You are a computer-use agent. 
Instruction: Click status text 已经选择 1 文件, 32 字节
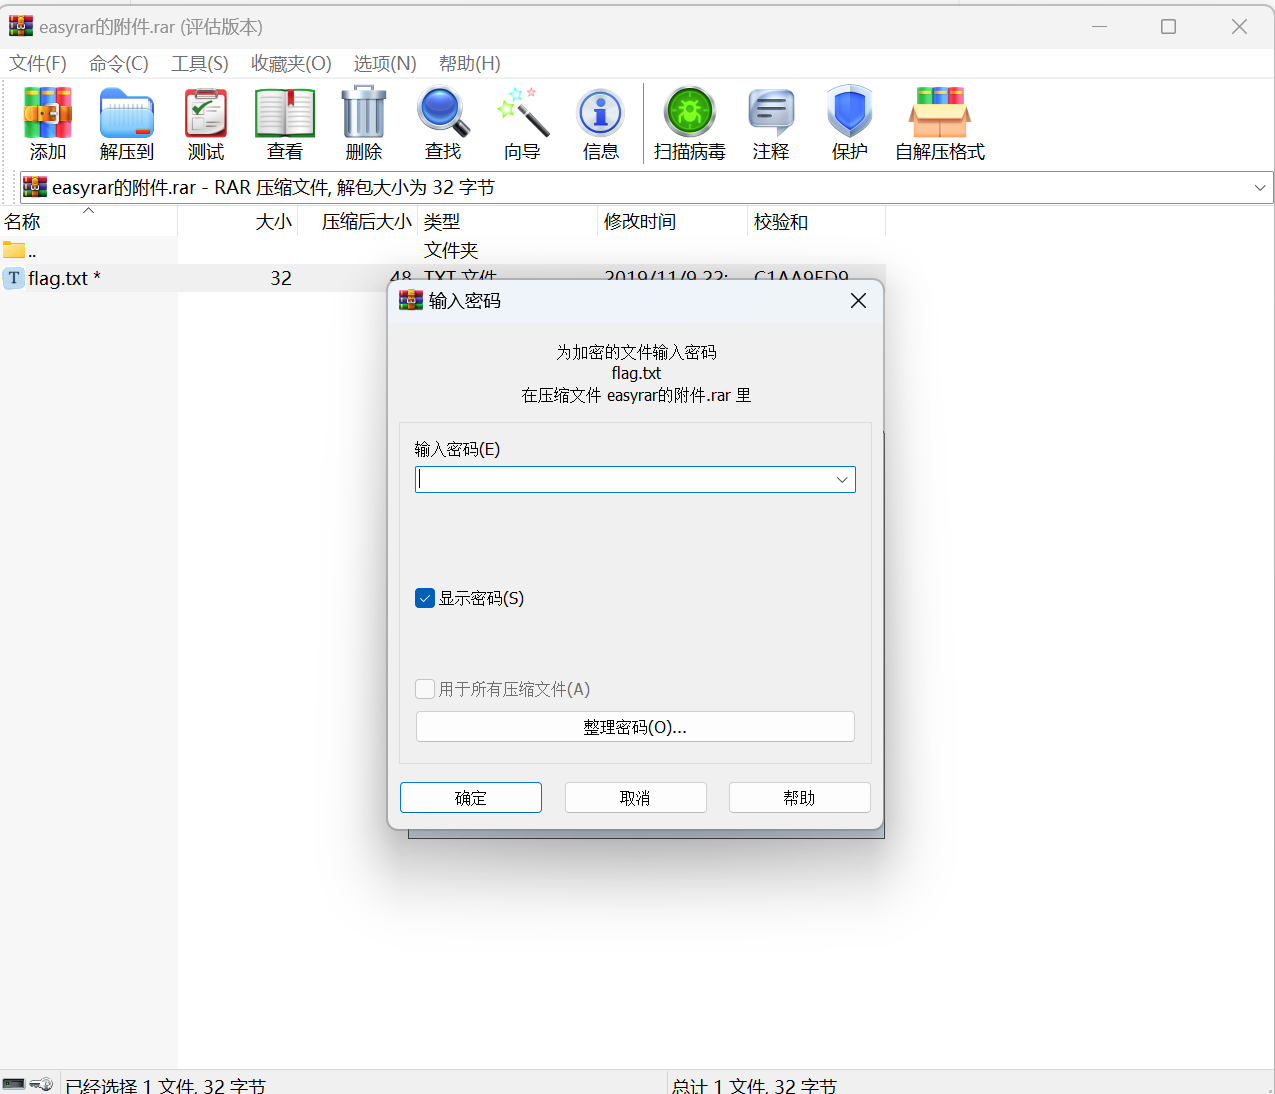click(x=166, y=1085)
